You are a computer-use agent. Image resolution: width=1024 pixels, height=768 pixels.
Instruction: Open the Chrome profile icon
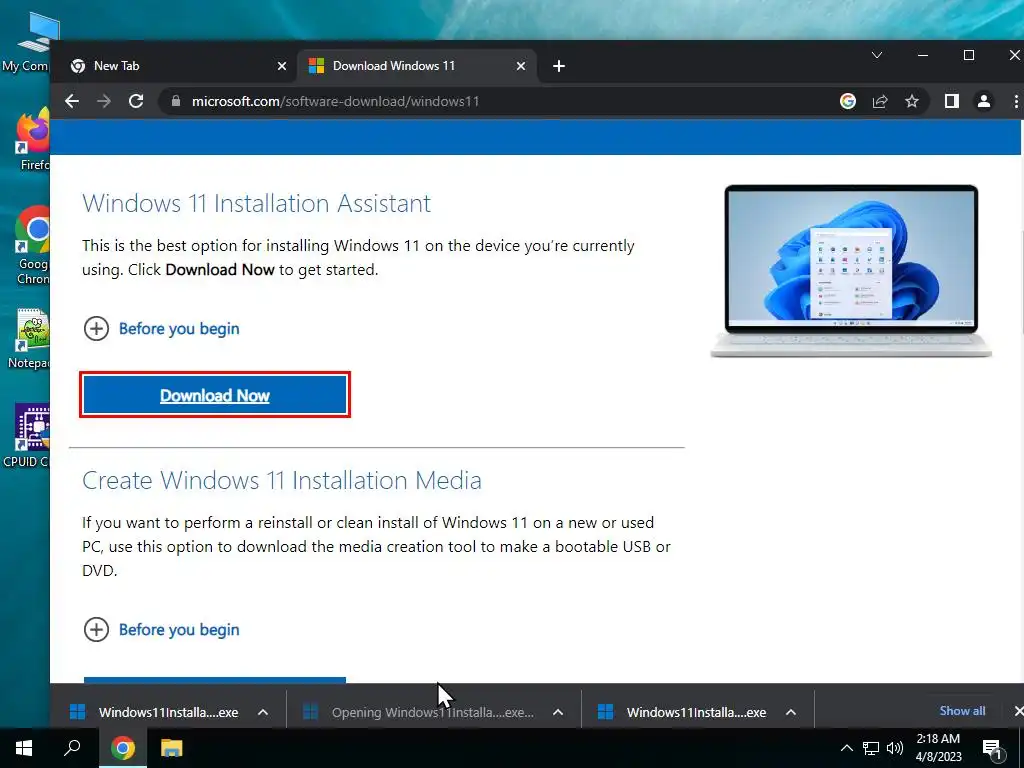tap(984, 101)
